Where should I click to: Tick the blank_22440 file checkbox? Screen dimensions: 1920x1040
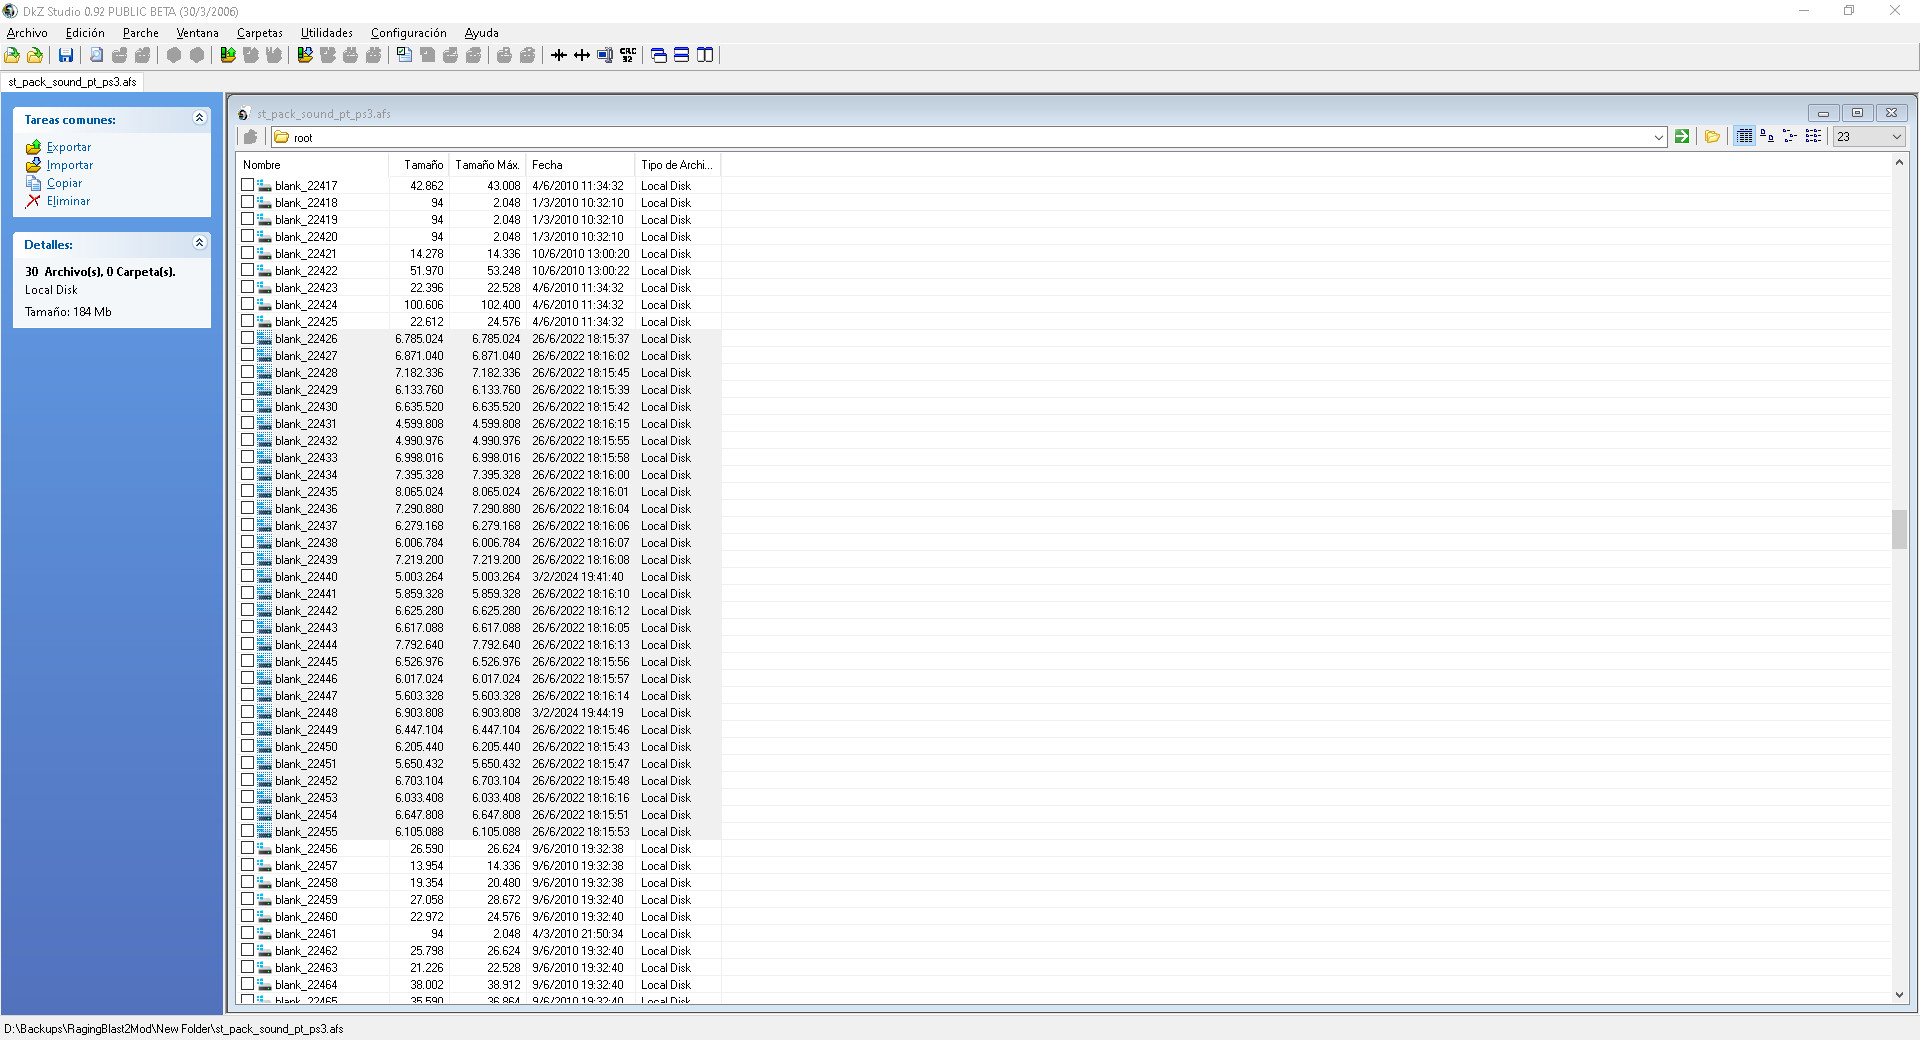[247, 576]
